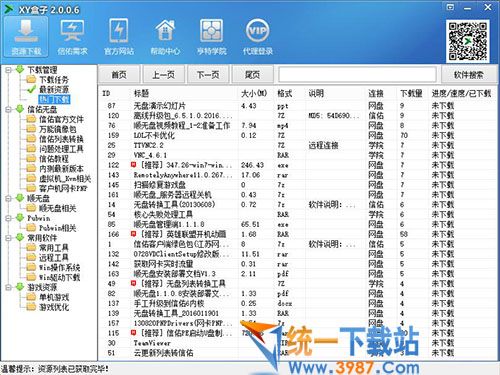Image resolution: width=500 pixels, height=375 pixels.
Task: Click the XY盒子 logo in title bar
Action: tap(8, 9)
